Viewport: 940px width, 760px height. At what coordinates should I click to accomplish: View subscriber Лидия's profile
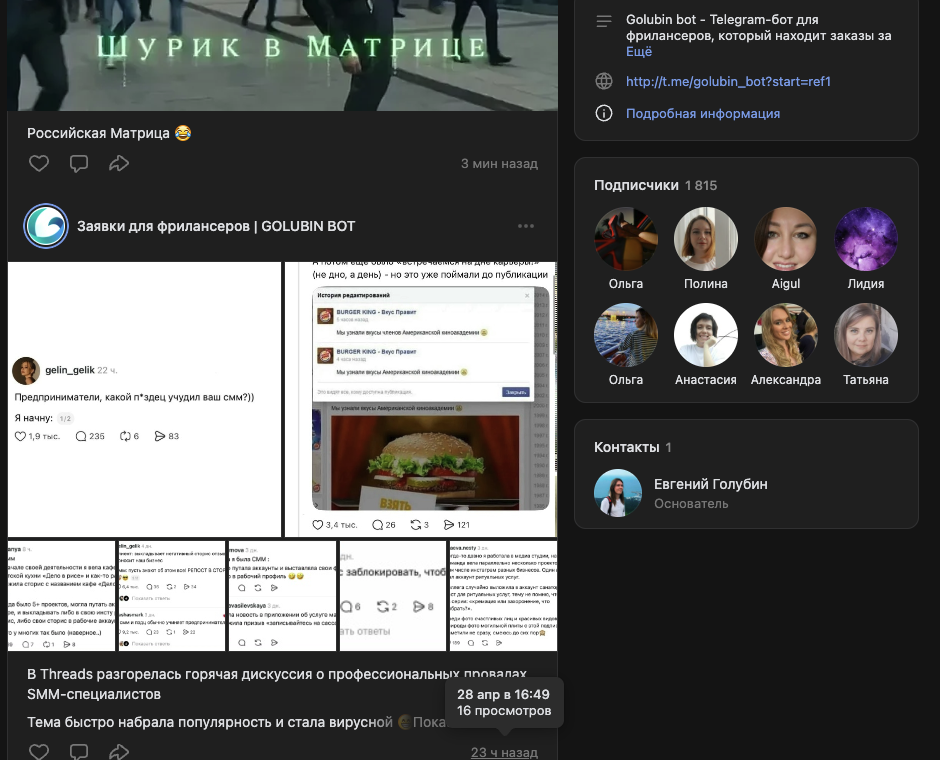point(866,239)
